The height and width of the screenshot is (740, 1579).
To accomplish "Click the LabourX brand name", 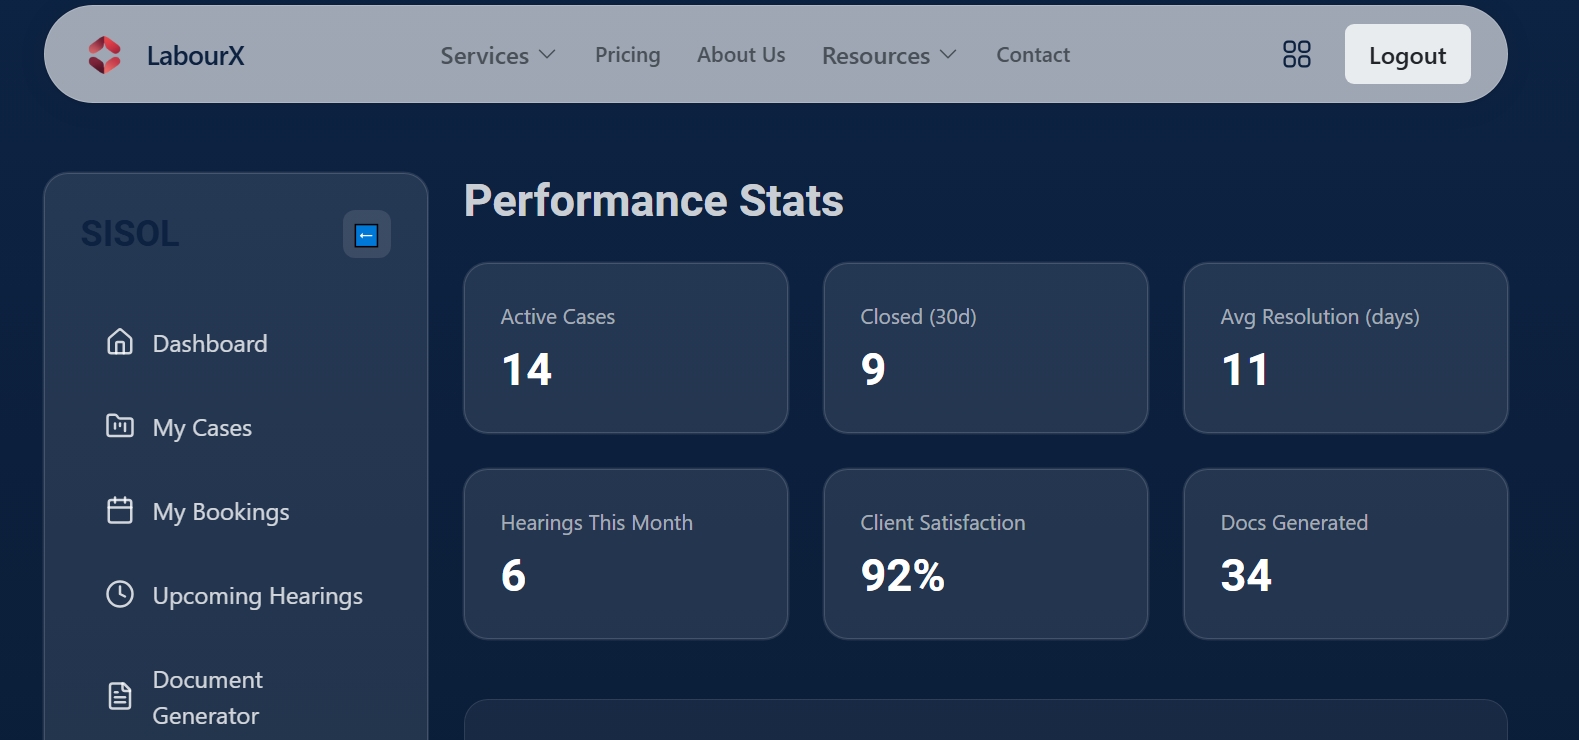I will (x=196, y=56).
